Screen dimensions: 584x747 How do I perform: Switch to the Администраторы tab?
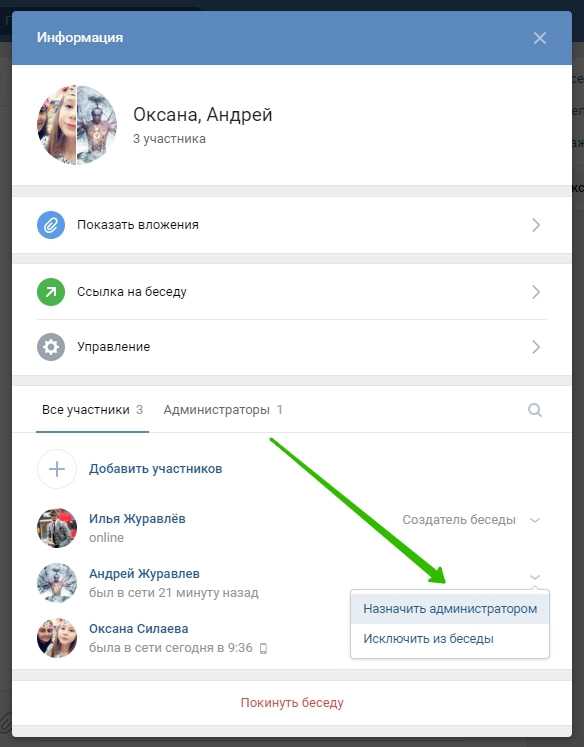coord(223,410)
